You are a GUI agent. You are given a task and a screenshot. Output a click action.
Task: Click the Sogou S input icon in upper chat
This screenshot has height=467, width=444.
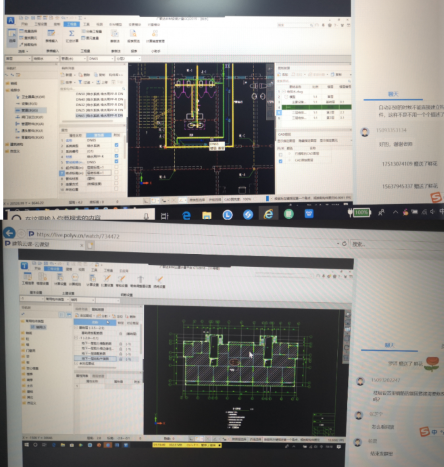click(x=436, y=198)
